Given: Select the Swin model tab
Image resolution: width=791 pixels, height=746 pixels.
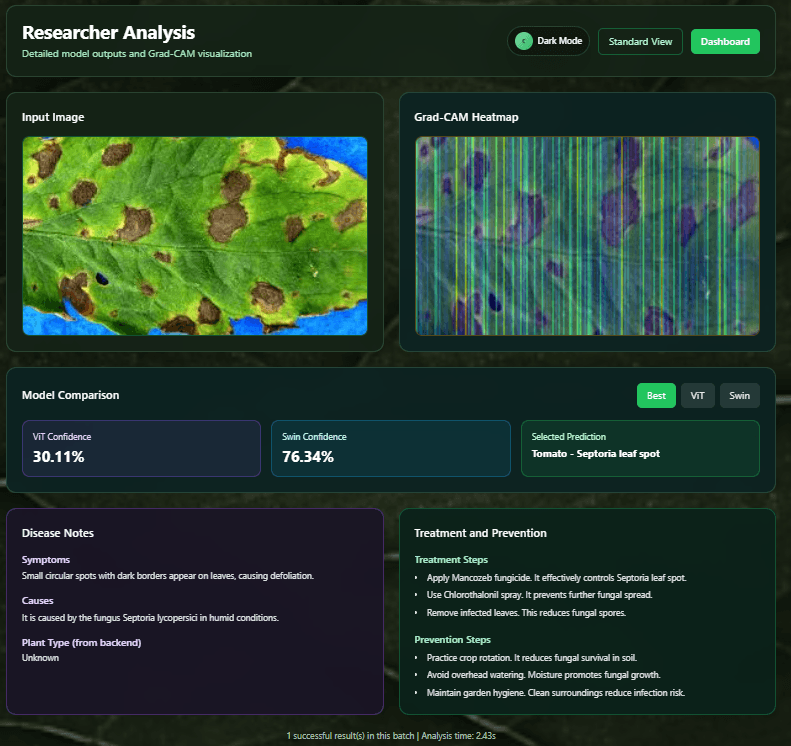Looking at the screenshot, I should click(x=740, y=395).
